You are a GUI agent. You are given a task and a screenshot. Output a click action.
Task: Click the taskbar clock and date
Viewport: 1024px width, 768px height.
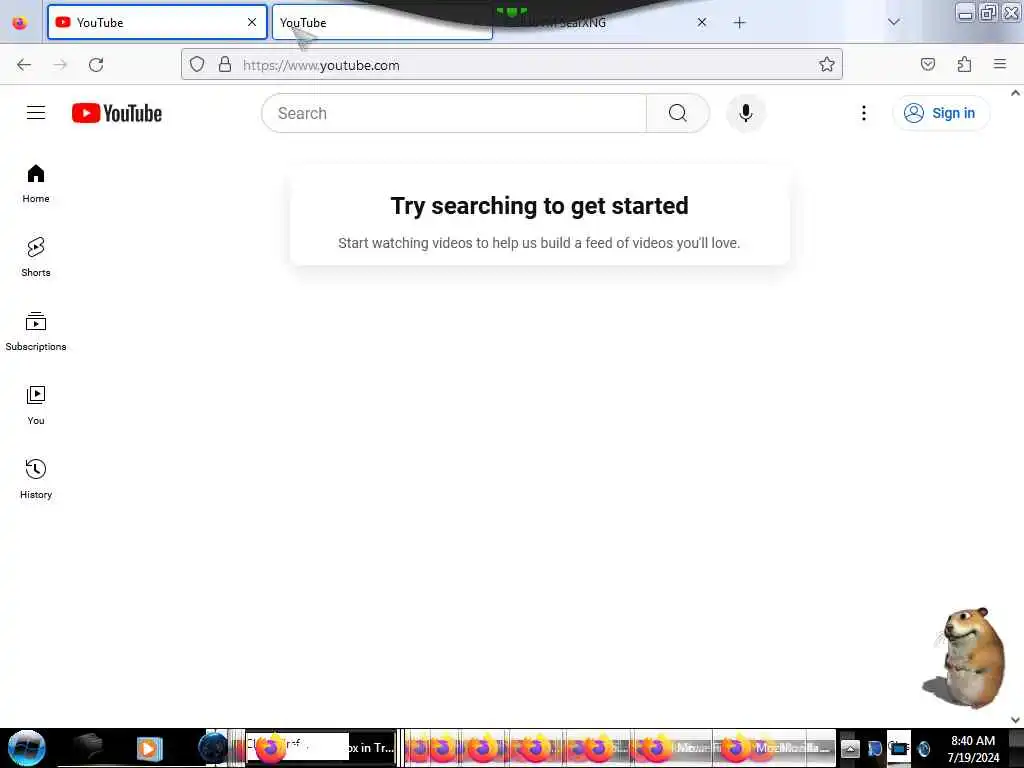point(973,749)
